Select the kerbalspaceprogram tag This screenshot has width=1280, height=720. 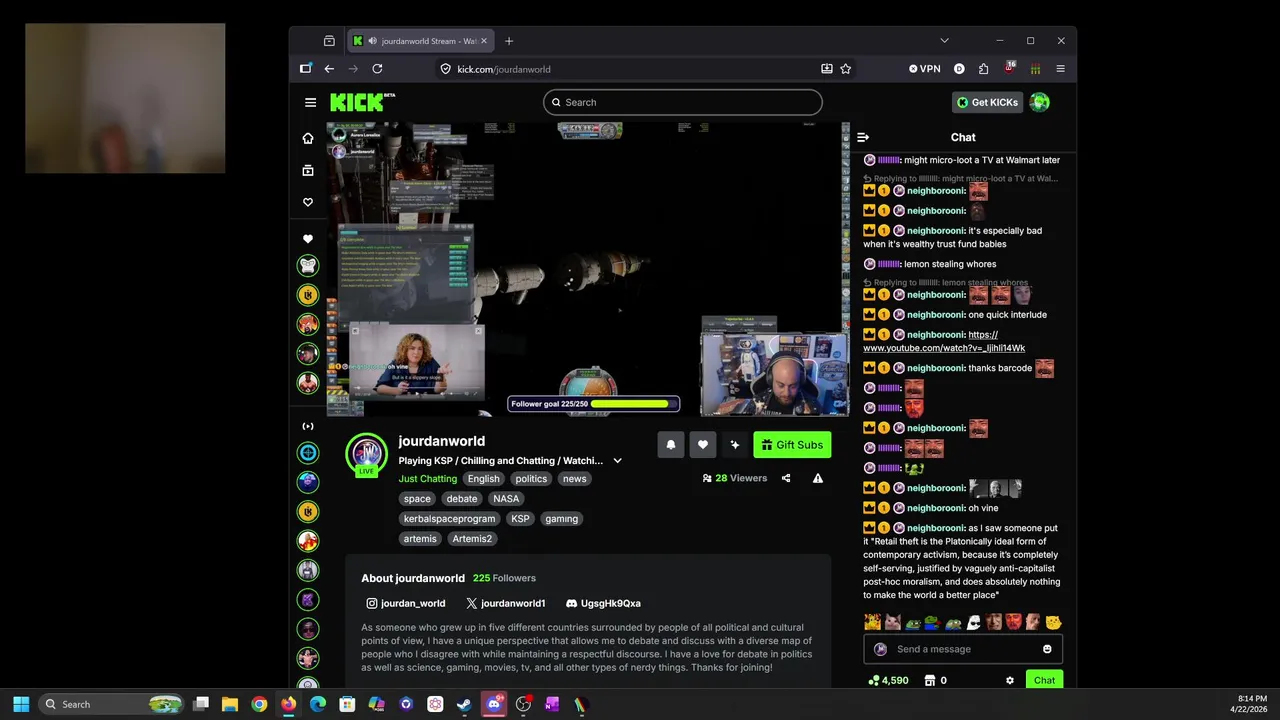pos(449,519)
